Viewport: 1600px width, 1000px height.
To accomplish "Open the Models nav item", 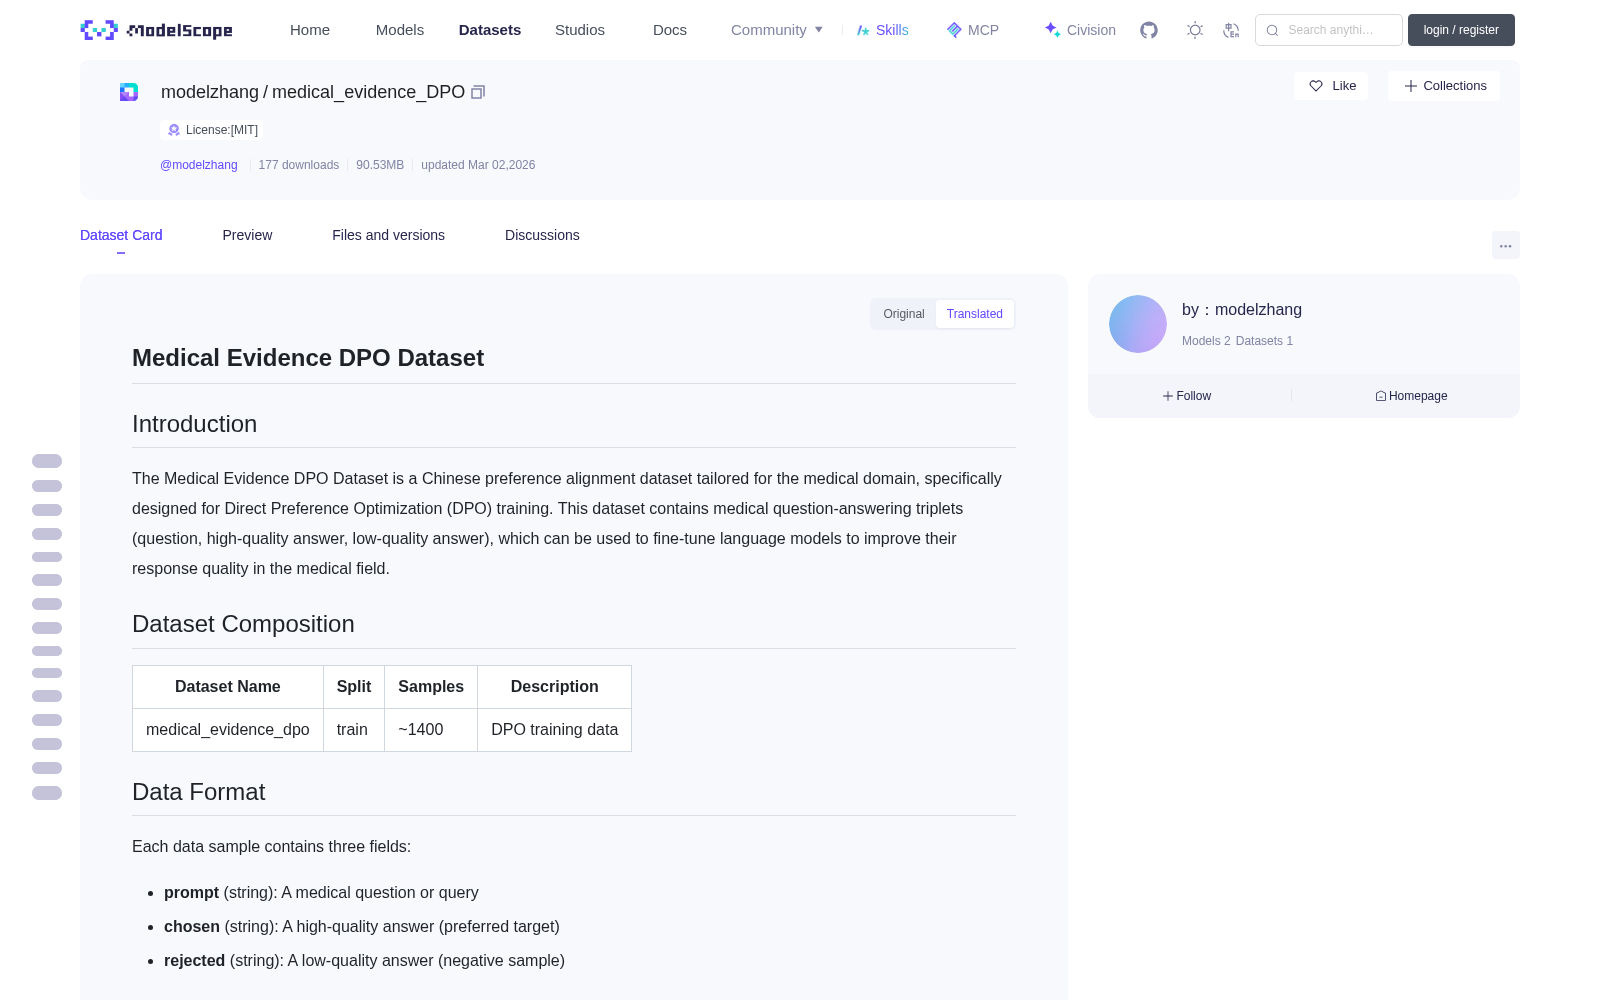I will click(x=400, y=30).
